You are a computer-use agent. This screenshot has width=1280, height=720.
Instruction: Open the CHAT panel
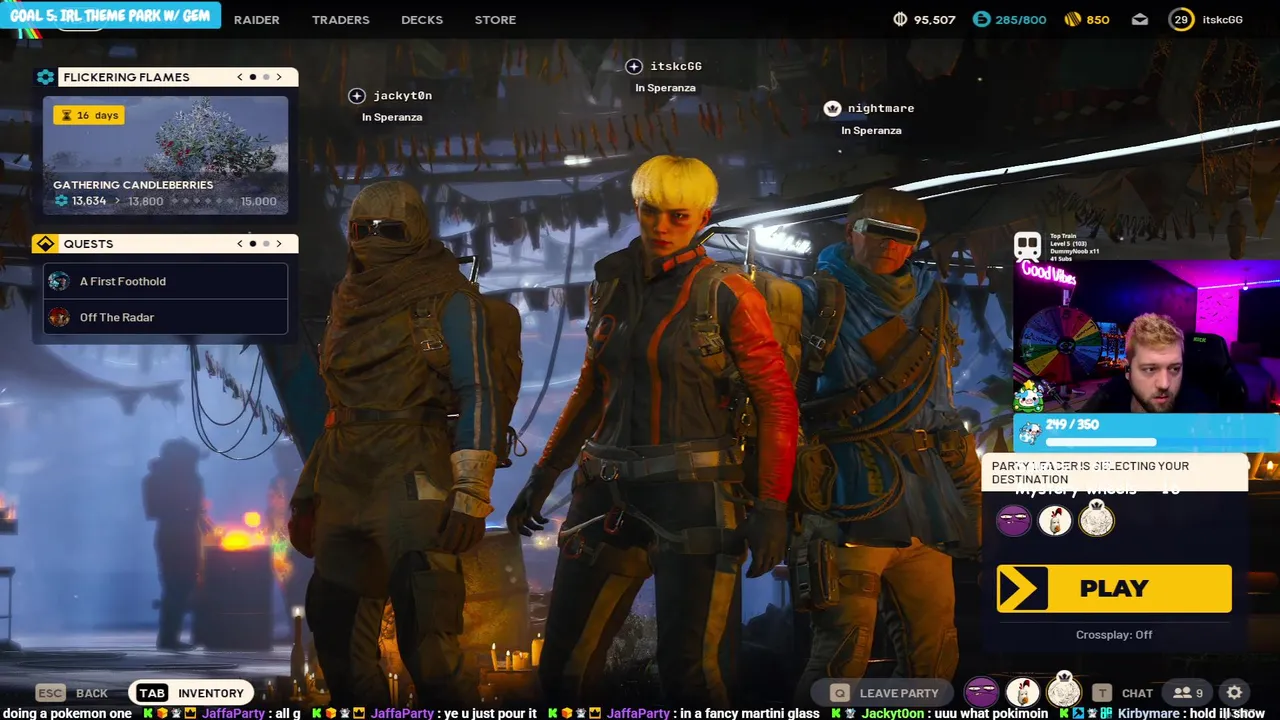click(1137, 693)
